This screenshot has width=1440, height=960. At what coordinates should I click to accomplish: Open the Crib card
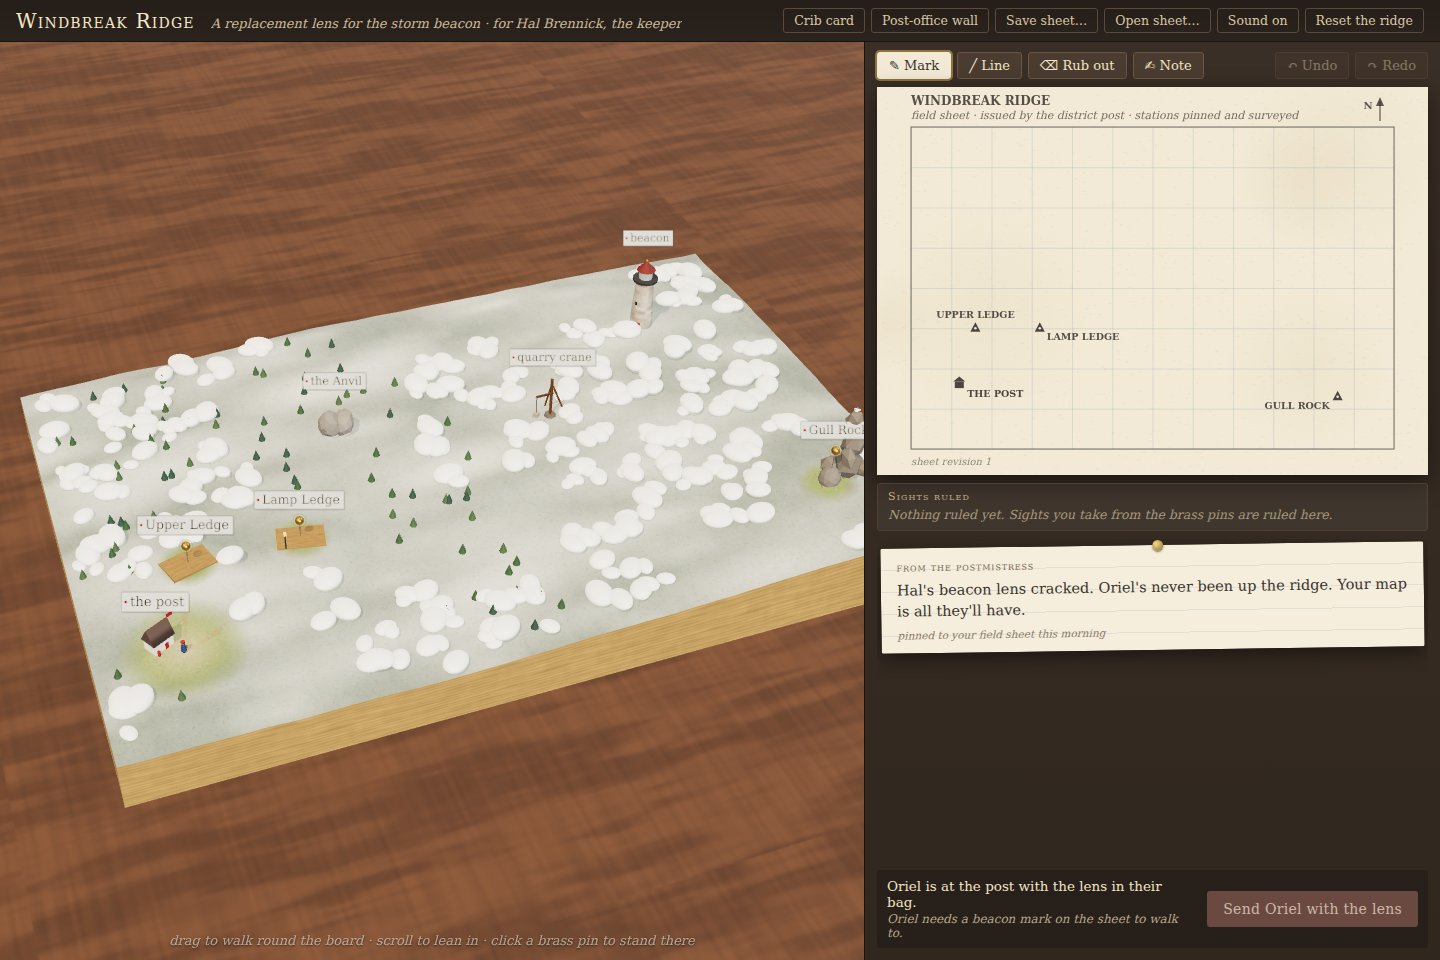pyautogui.click(x=824, y=20)
